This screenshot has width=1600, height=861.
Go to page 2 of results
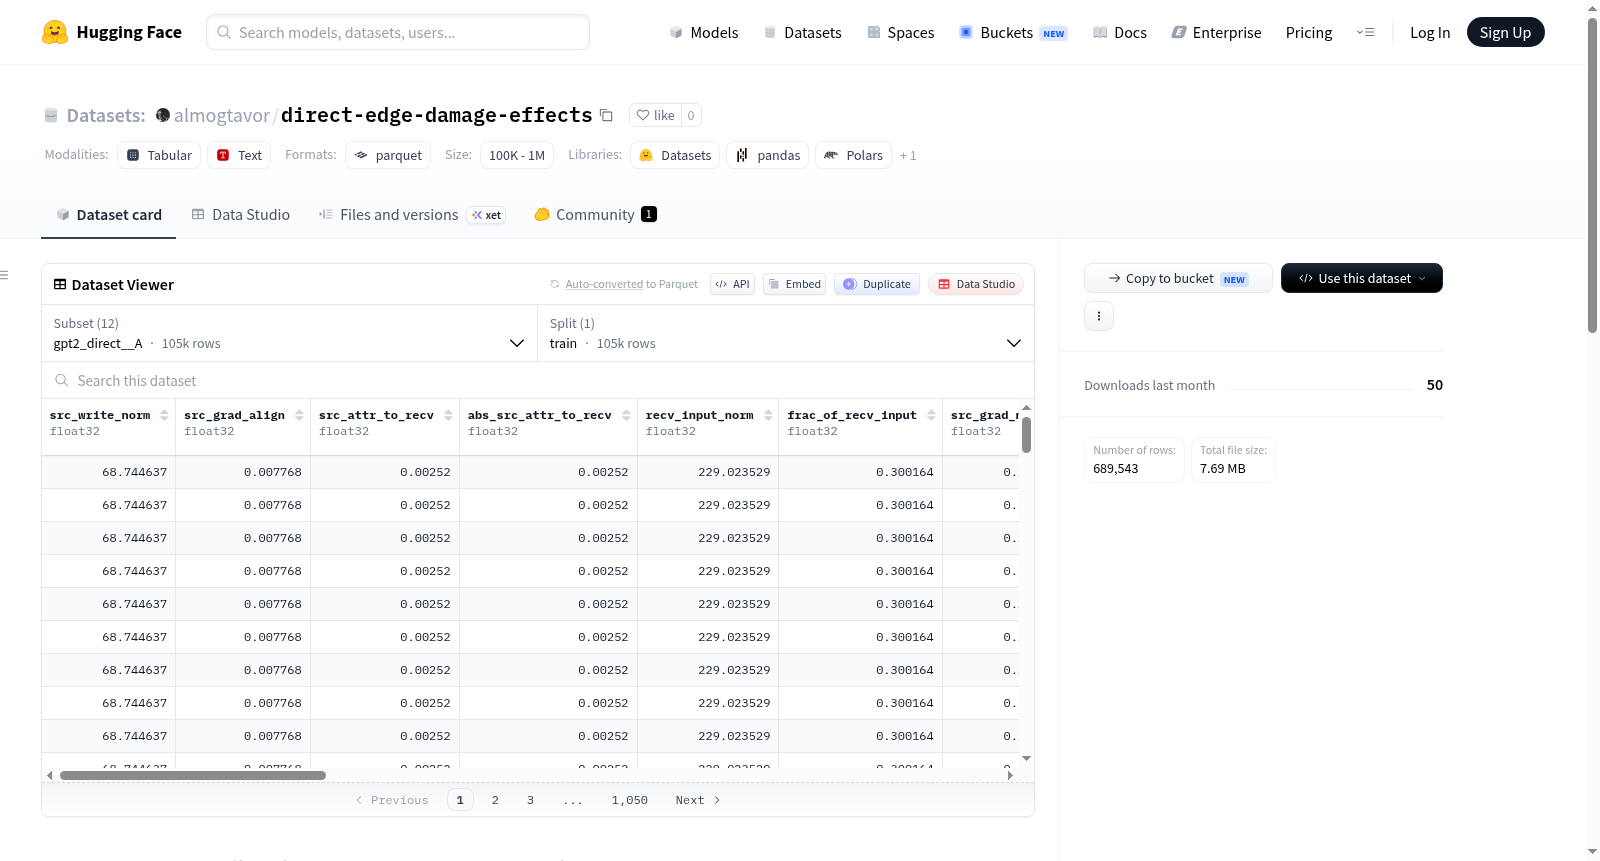pyautogui.click(x=495, y=800)
